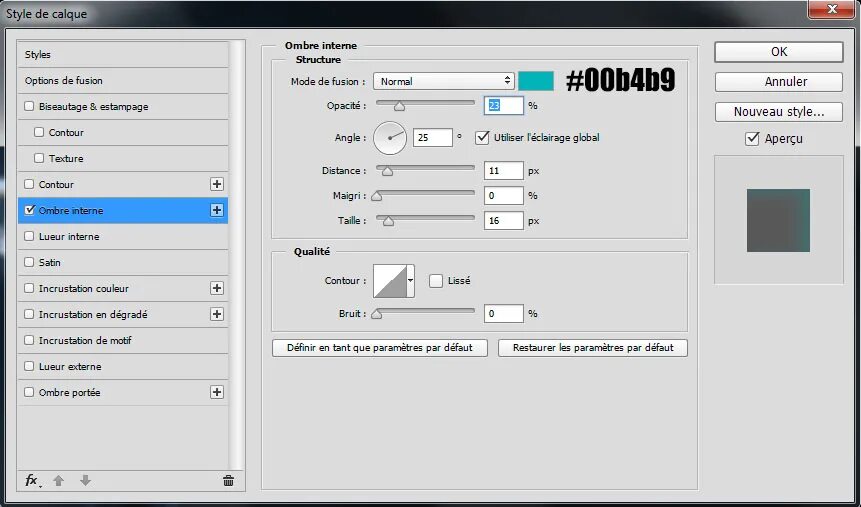Close the Style de calque dialog
Screen dimensions: 861x507
point(832,9)
